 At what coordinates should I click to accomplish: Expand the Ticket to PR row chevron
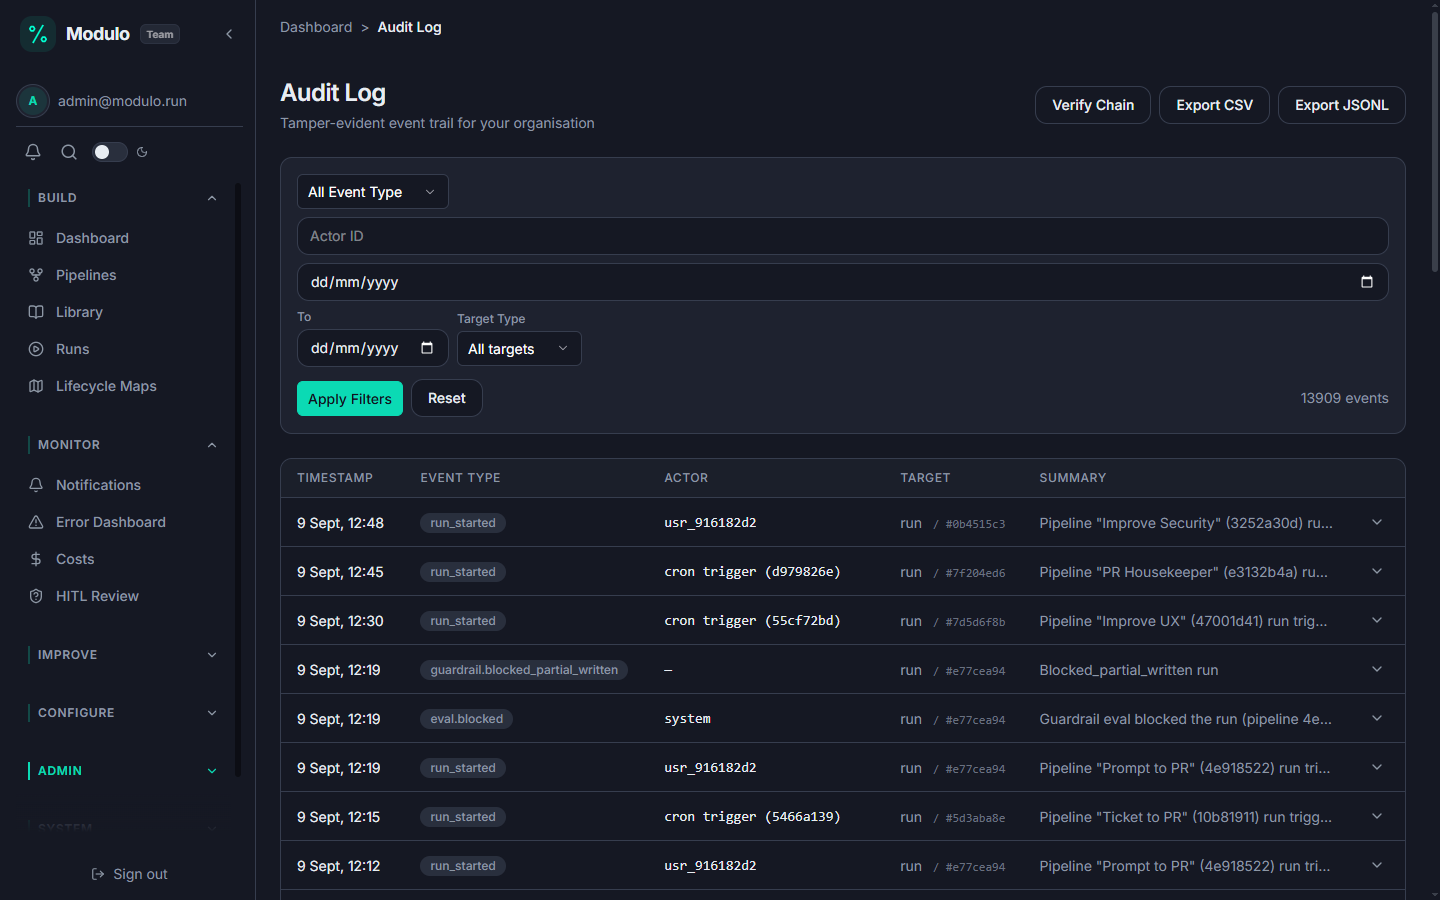1377,816
